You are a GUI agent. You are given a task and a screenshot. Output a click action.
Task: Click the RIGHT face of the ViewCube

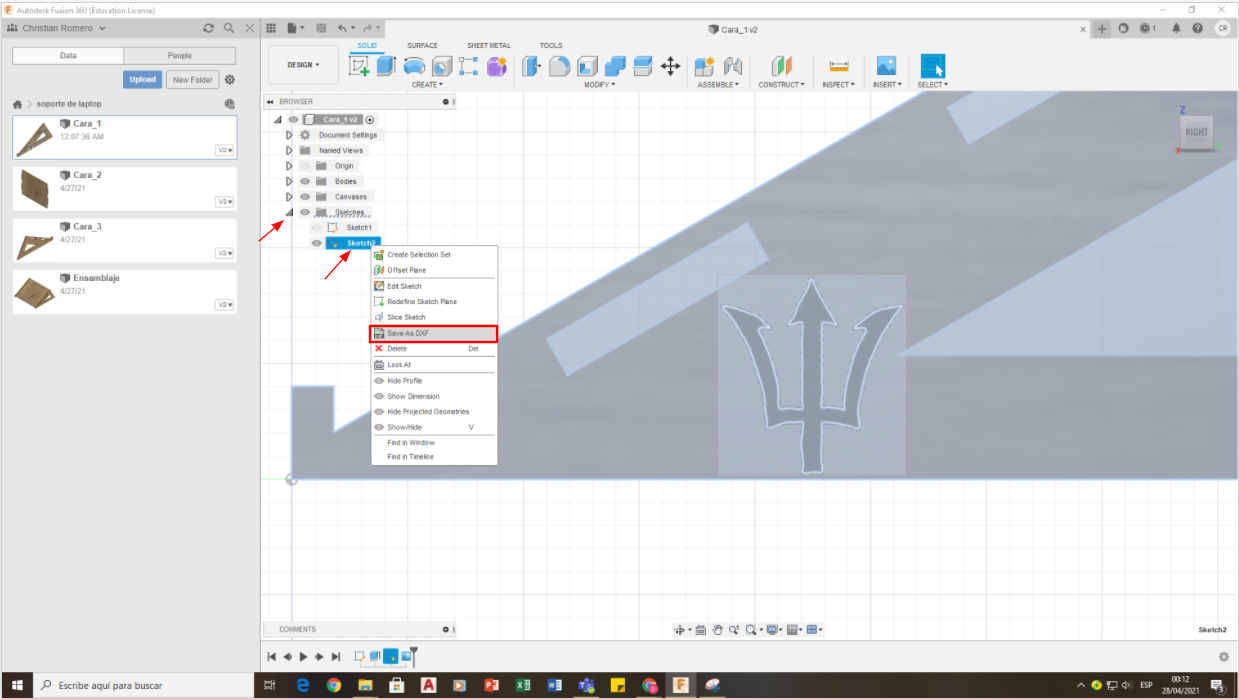click(1196, 132)
